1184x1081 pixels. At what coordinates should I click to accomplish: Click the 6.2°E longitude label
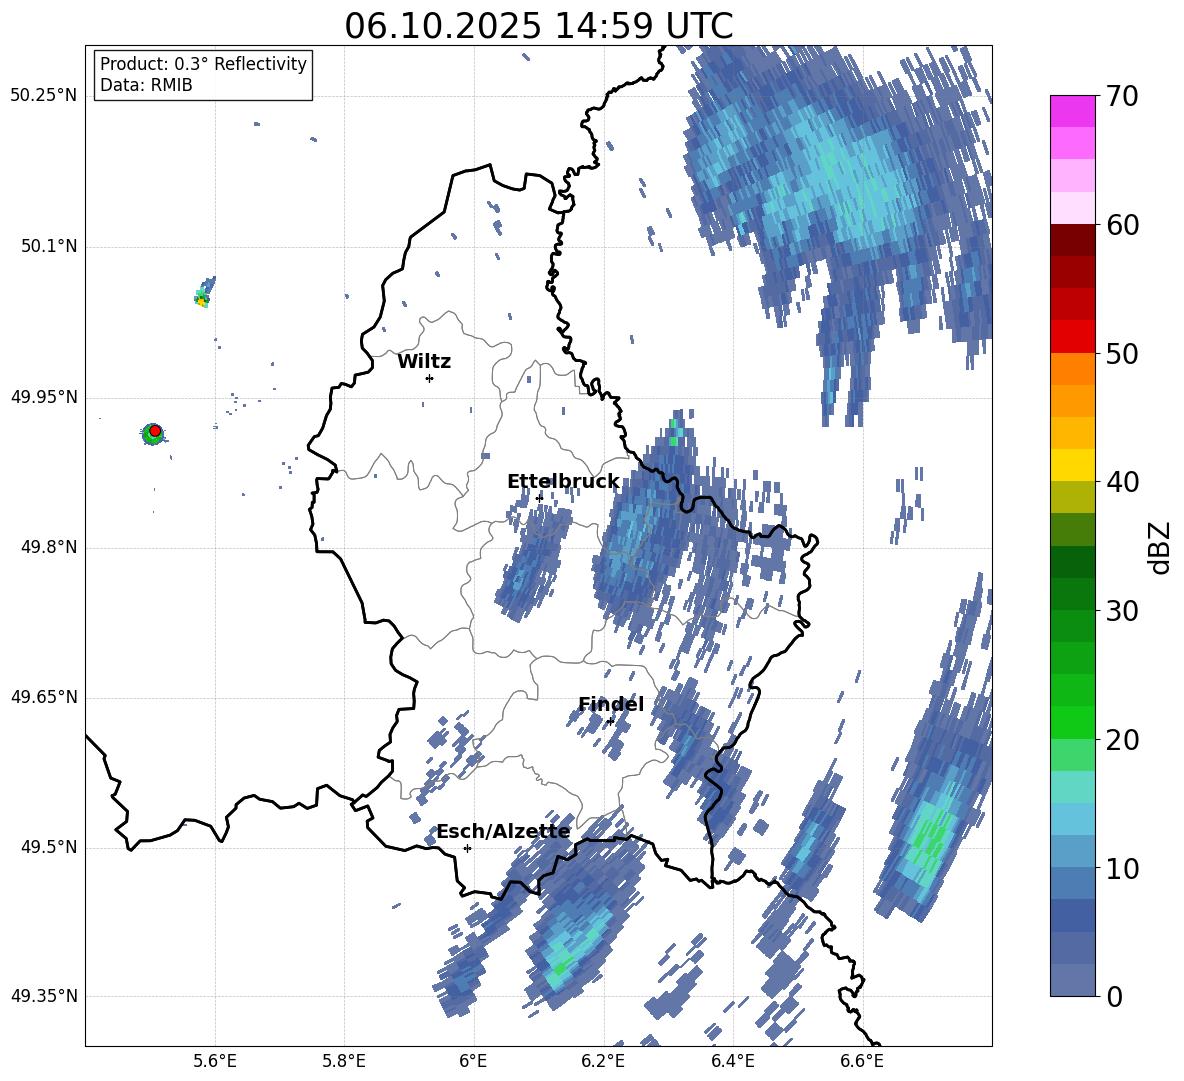[603, 1061]
